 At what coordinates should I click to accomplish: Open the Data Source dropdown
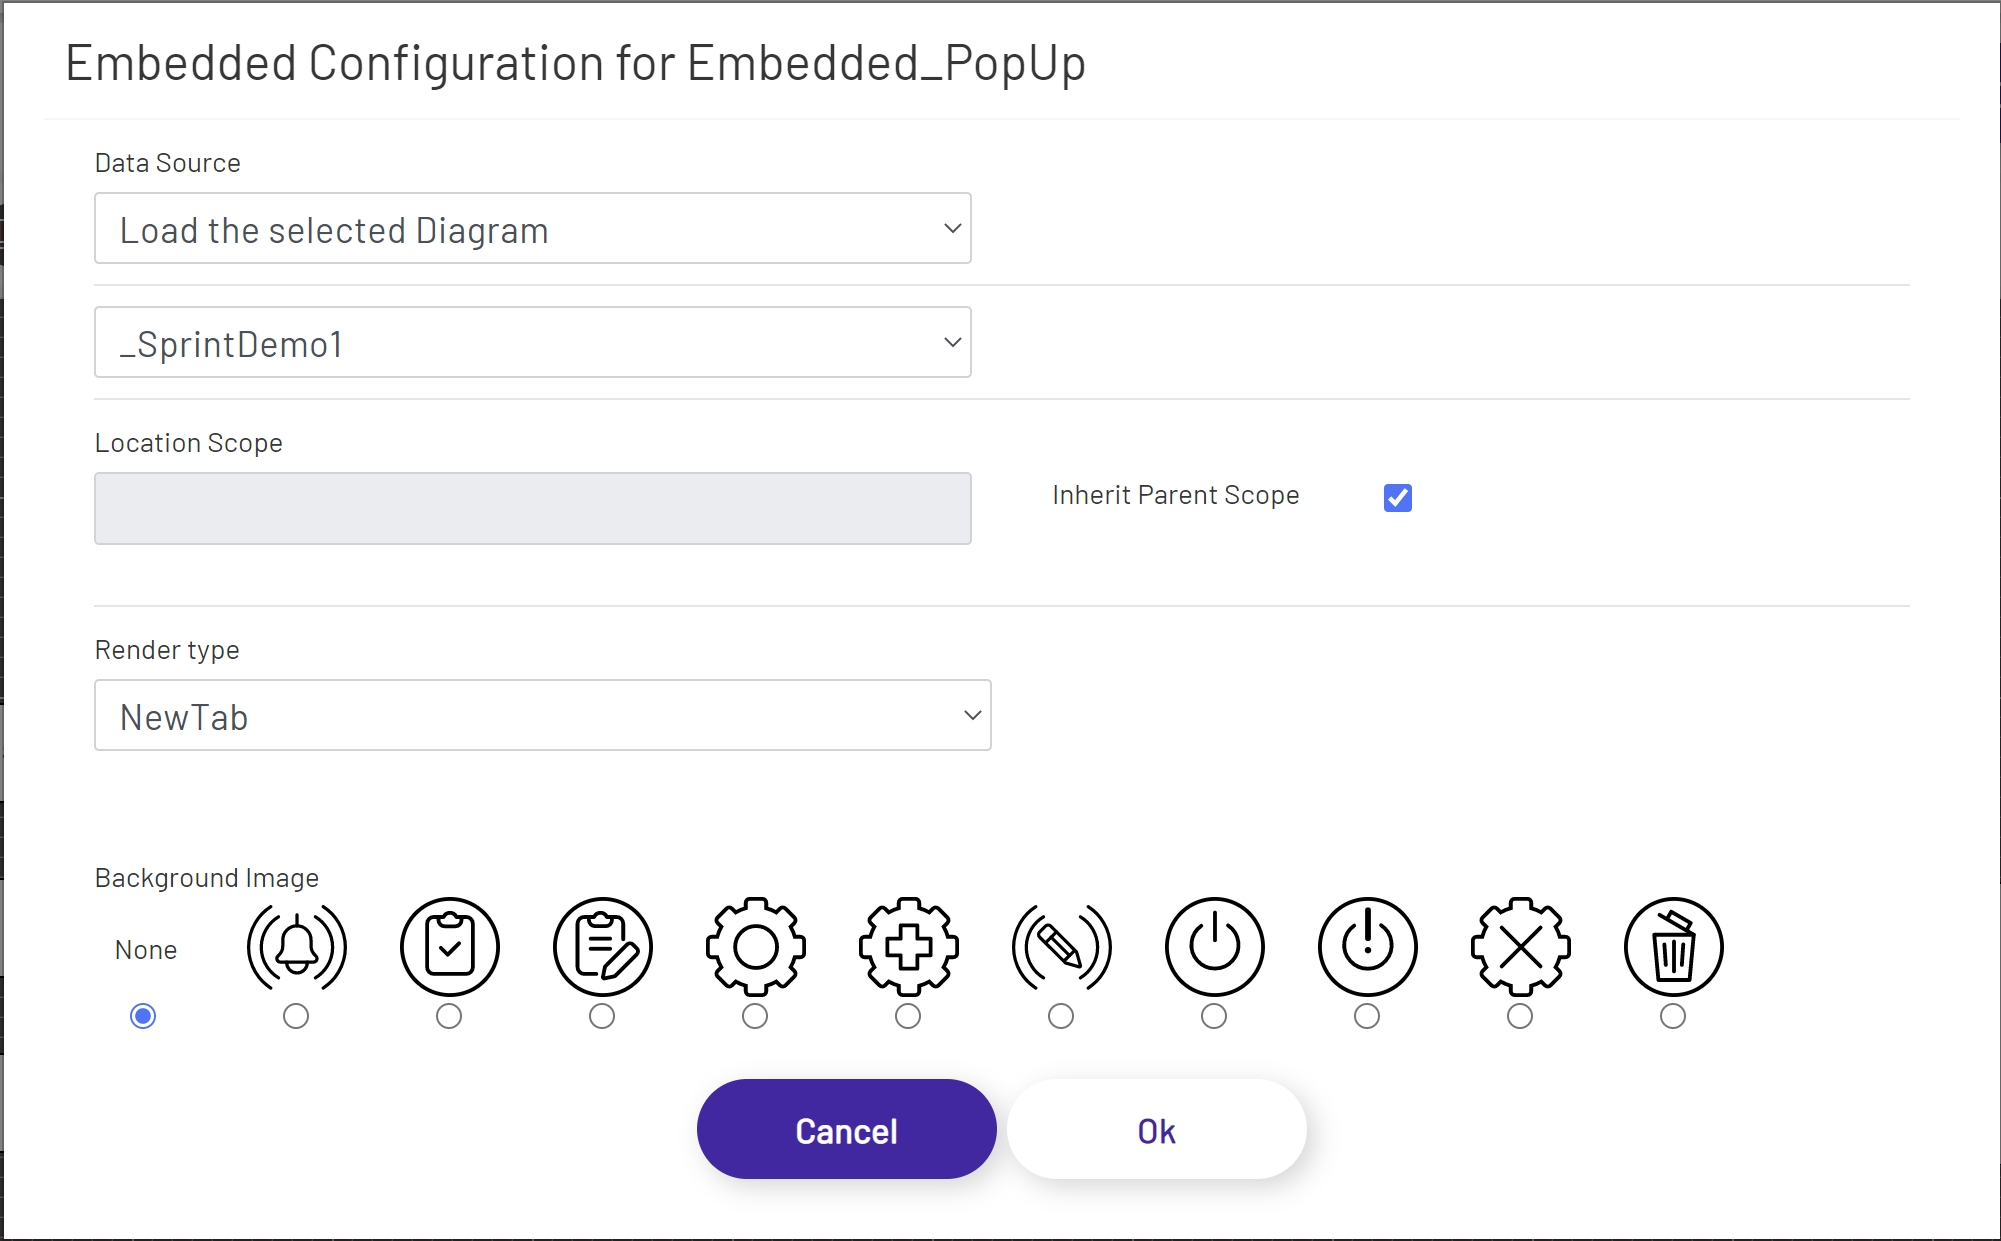pos(532,228)
